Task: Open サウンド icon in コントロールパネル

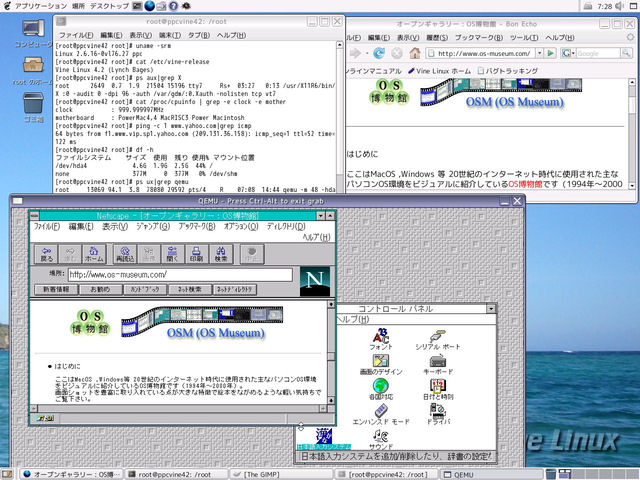Action: [381, 440]
